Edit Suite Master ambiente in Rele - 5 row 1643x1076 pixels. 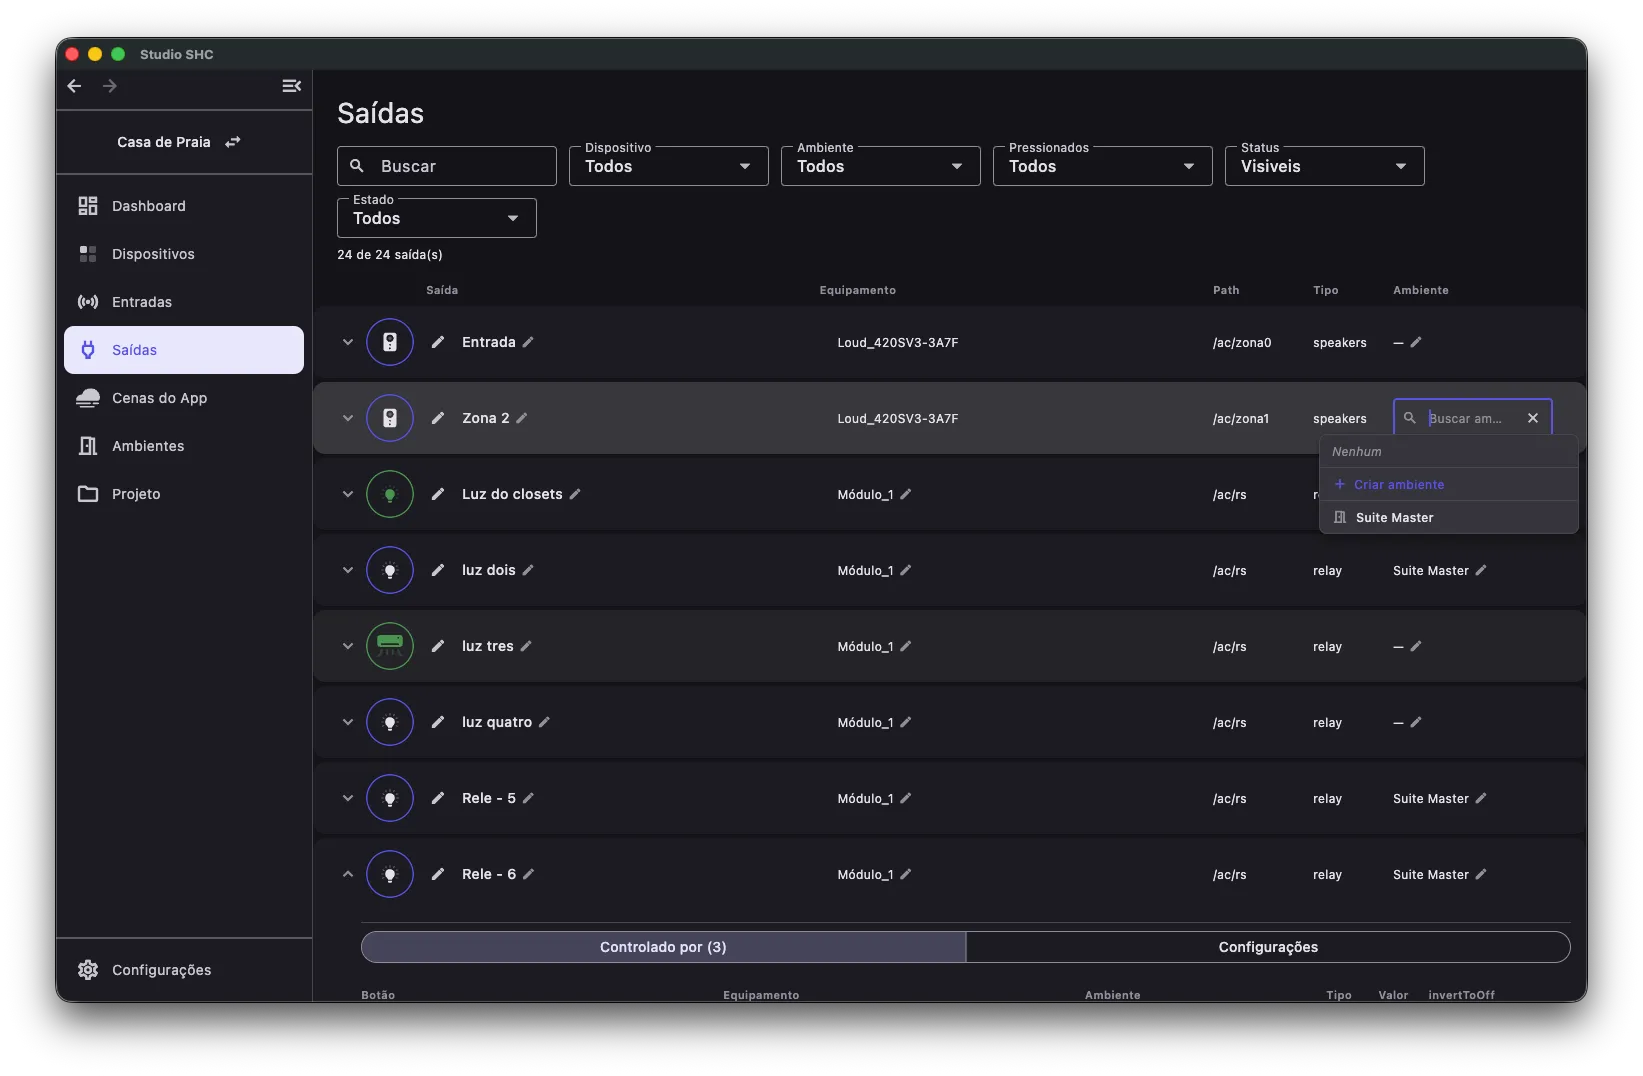[x=1481, y=798]
